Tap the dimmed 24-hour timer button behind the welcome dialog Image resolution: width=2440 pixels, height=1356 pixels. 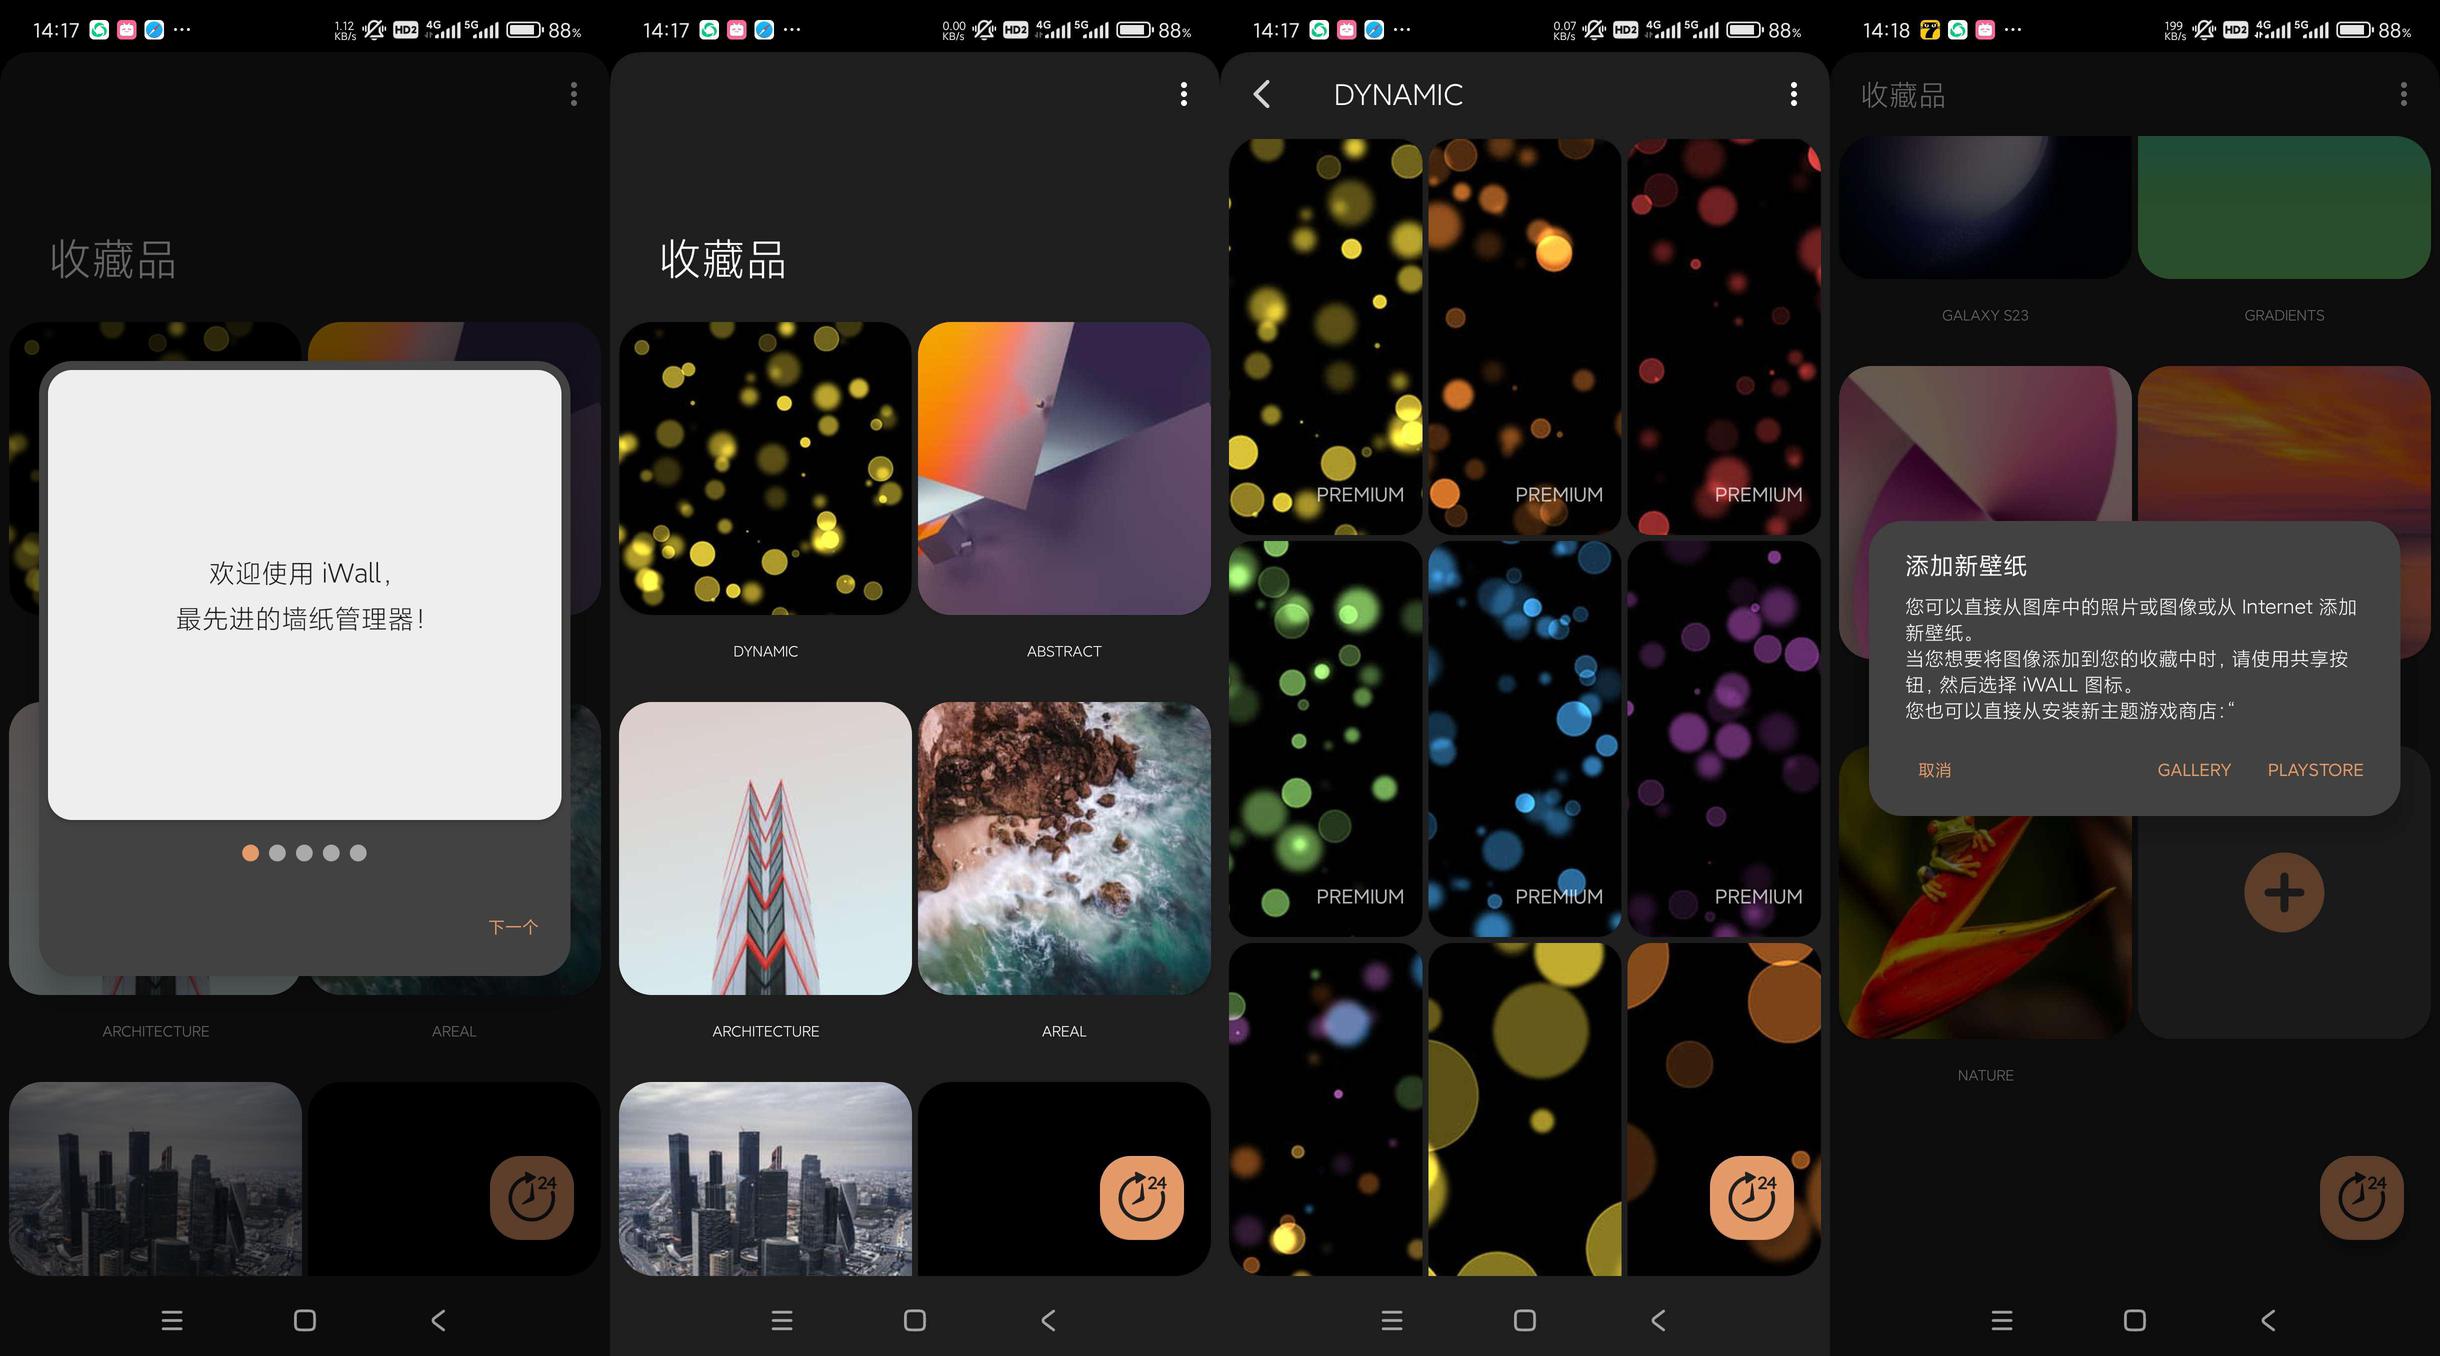[x=531, y=1197]
